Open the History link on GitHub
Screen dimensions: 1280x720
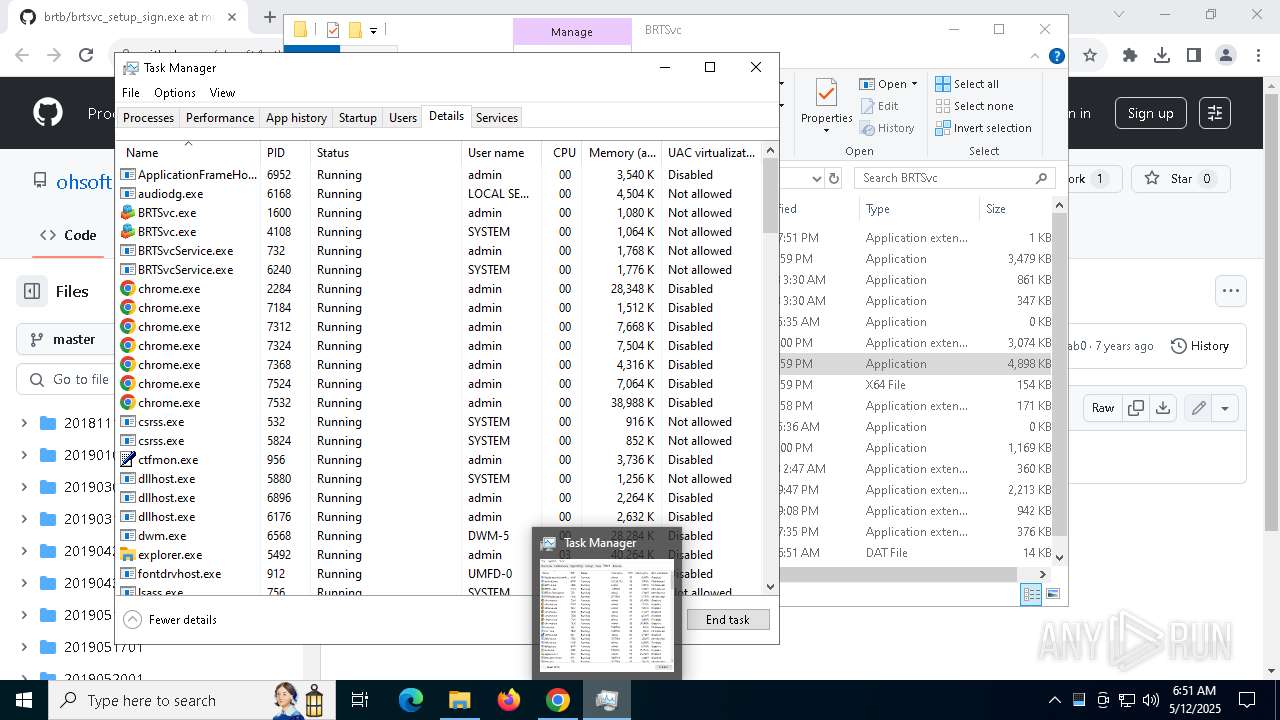coord(1199,345)
